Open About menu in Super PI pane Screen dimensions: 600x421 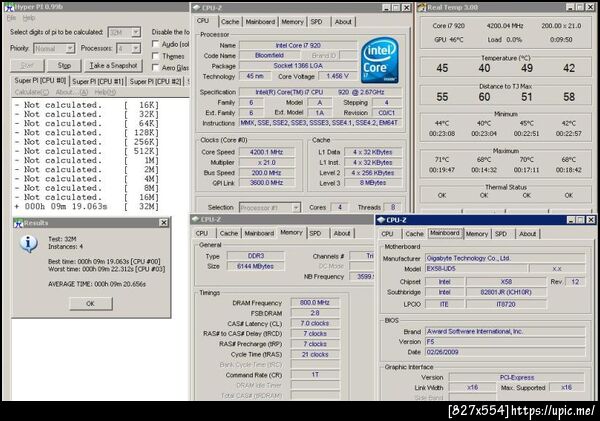coord(72,92)
